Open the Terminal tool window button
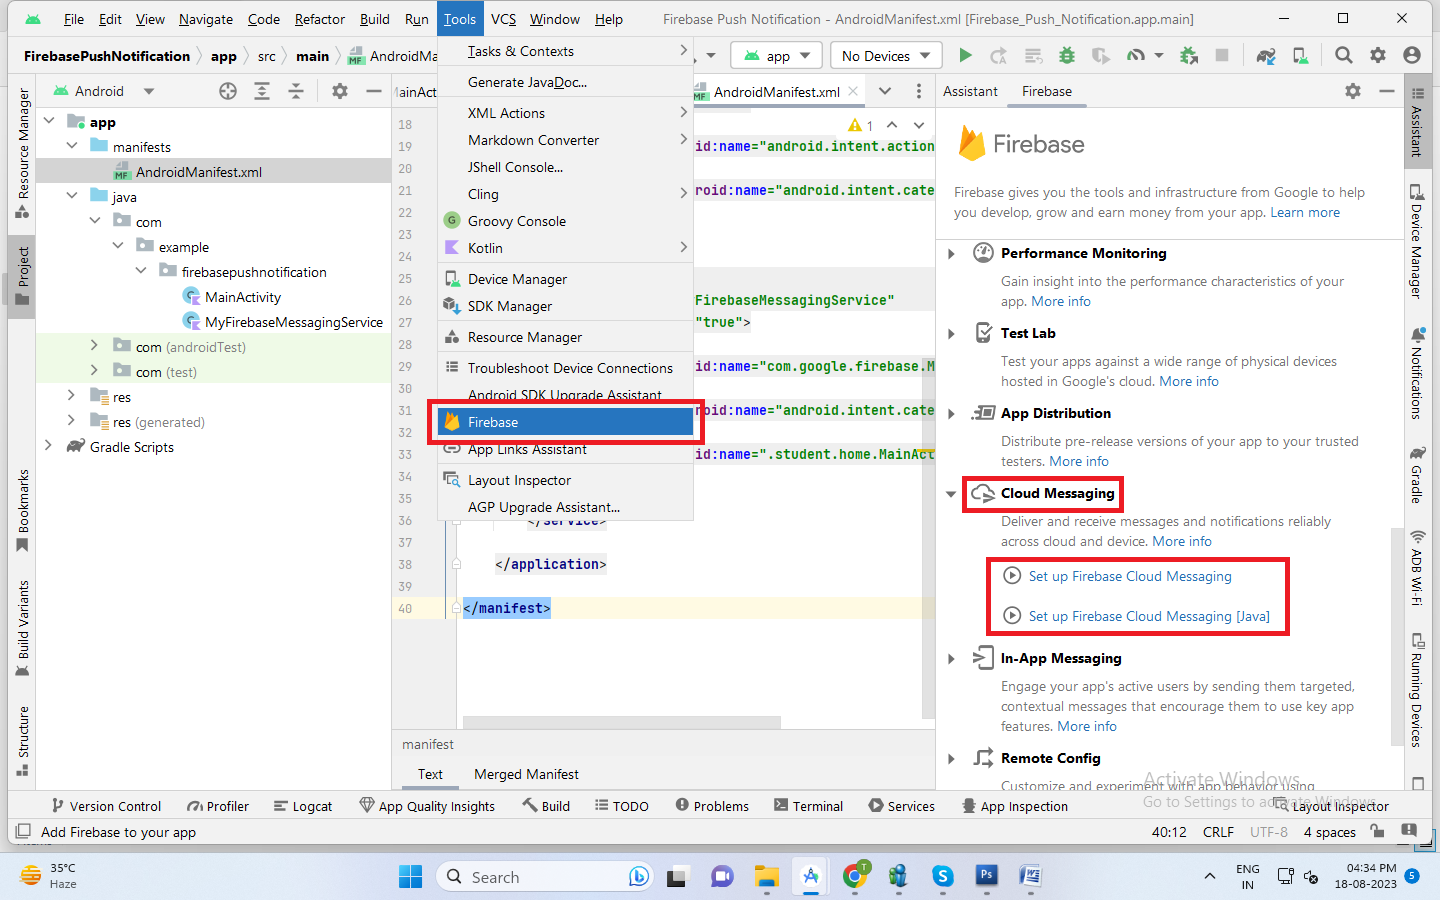Screen dimensions: 1440x900 pos(808,806)
